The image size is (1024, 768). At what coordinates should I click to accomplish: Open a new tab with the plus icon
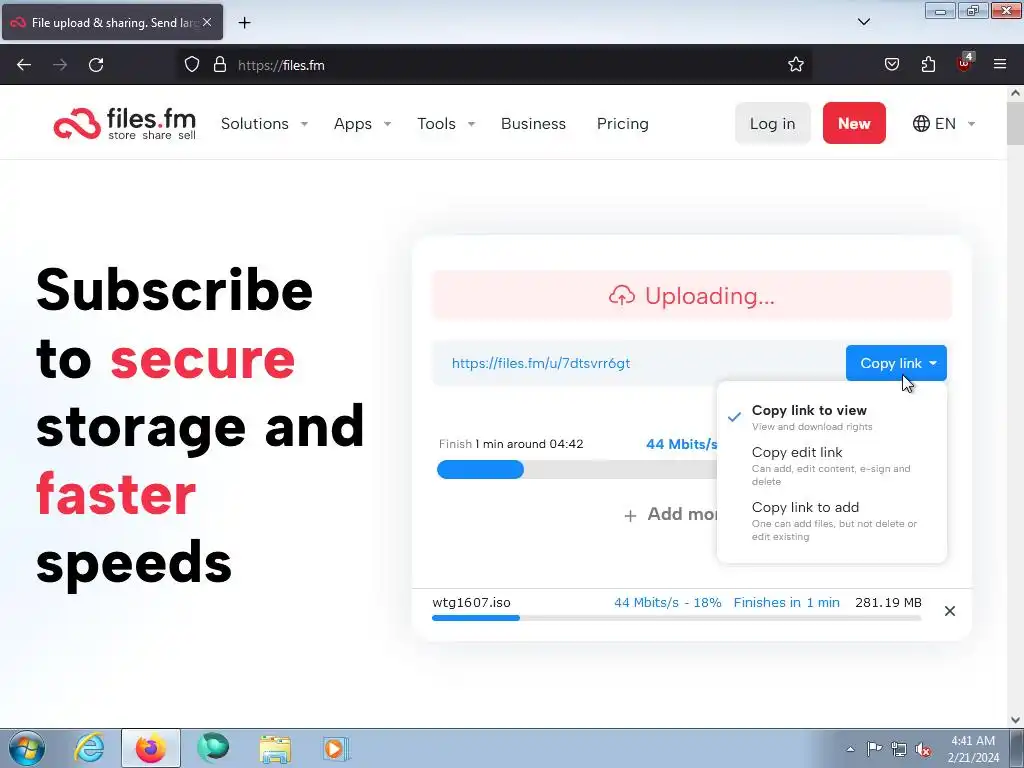(x=244, y=23)
